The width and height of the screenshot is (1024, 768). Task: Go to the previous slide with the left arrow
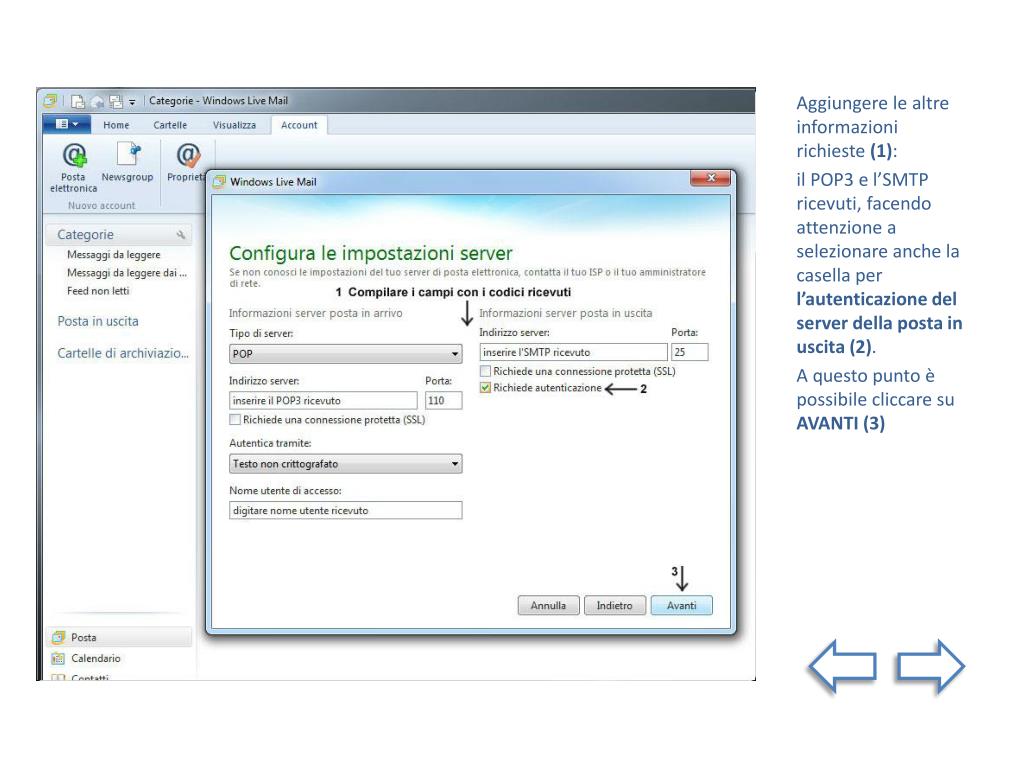pyautogui.click(x=842, y=666)
